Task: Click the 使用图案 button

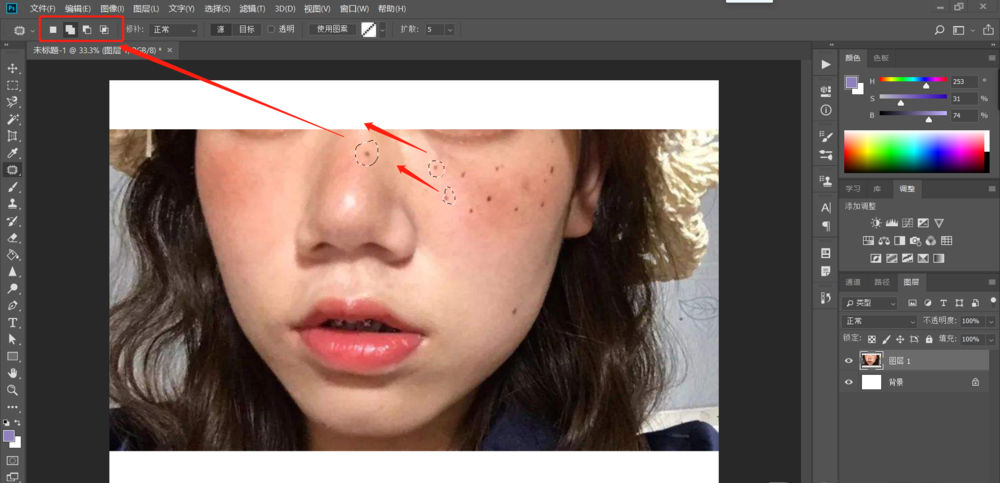Action: coord(332,30)
